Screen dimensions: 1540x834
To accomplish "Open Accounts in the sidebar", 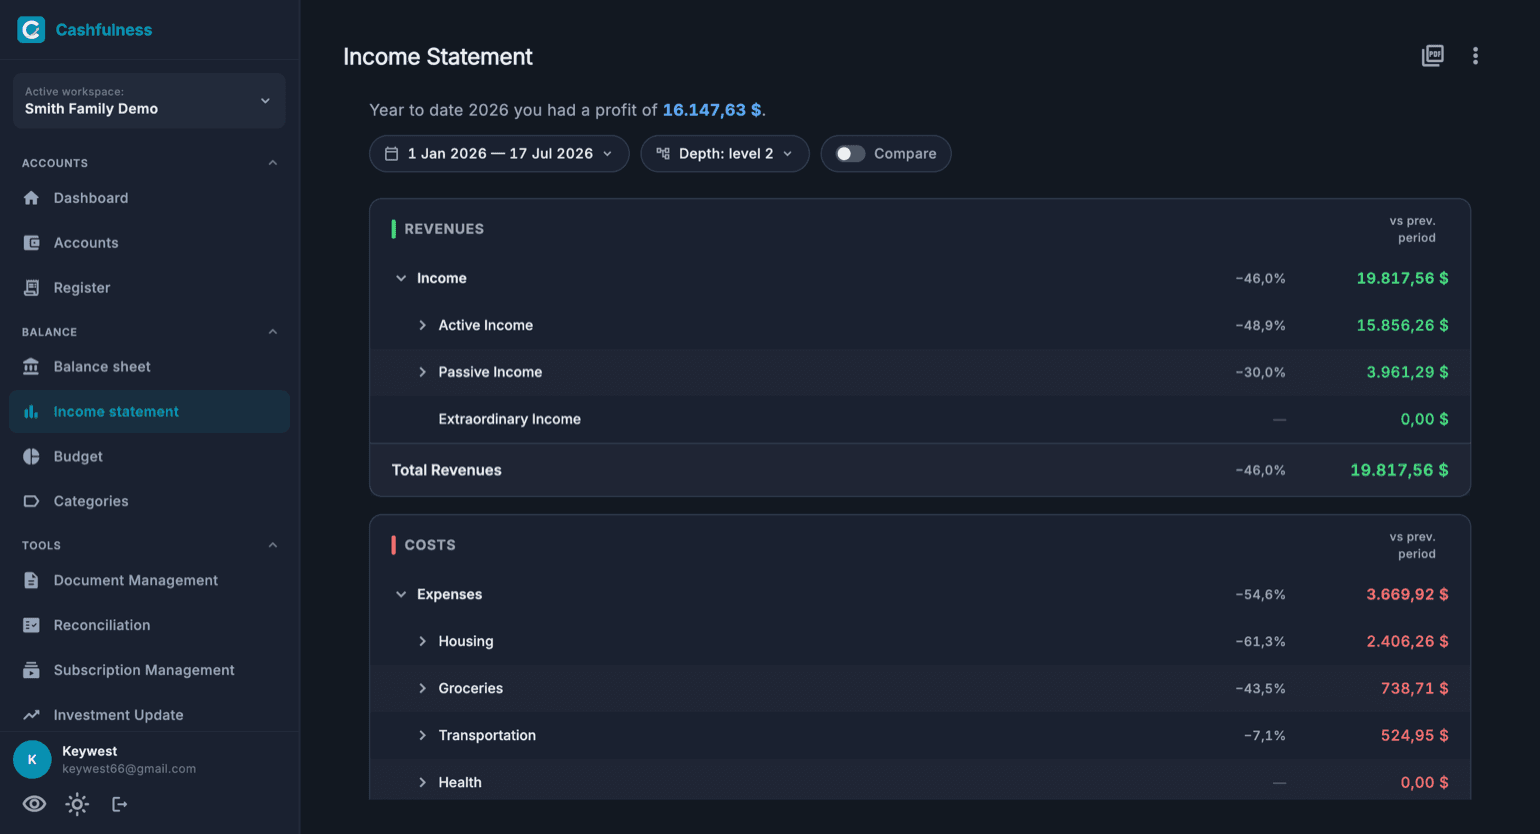I will 149,243.
